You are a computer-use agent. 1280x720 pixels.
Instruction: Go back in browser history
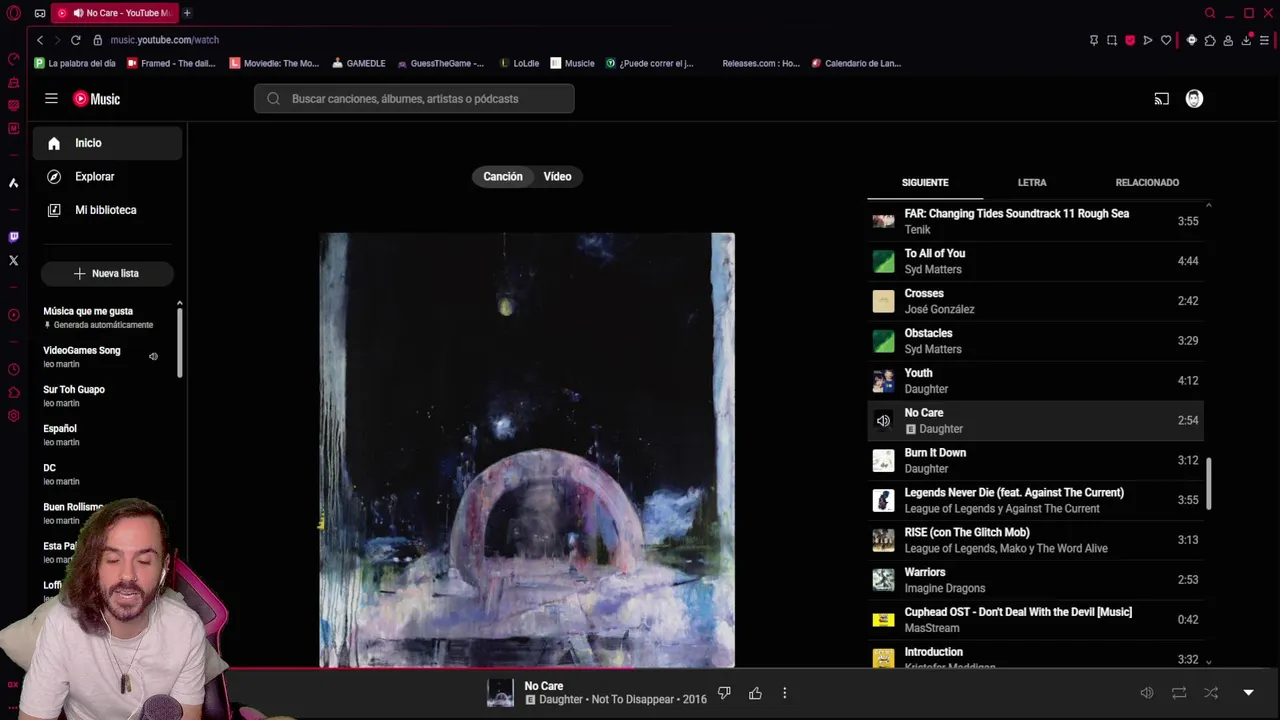[x=39, y=40]
